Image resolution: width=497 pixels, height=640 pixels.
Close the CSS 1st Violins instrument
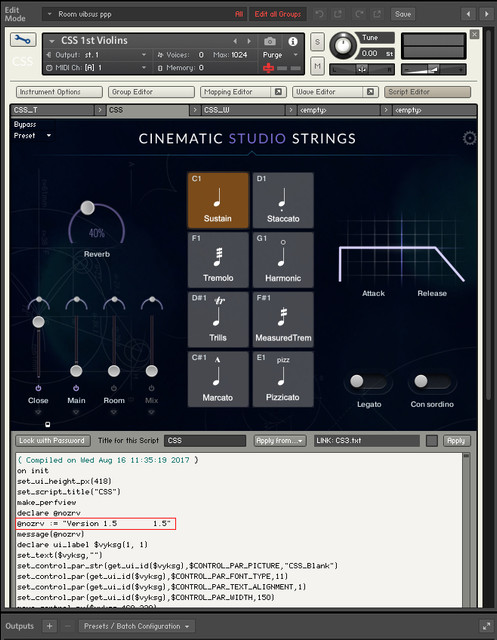click(474, 34)
